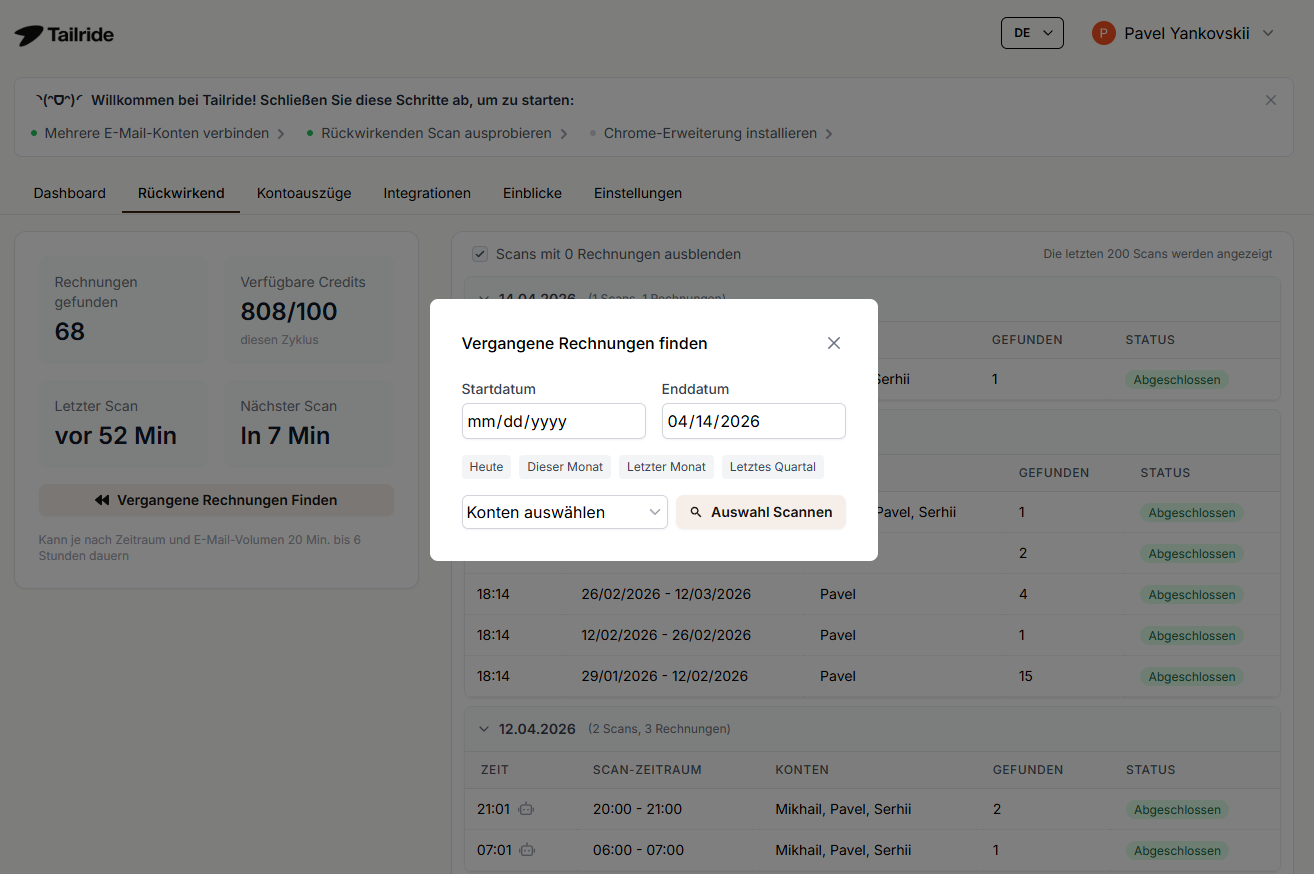
Task: Open the DE language dropdown
Action: [x=1031, y=33]
